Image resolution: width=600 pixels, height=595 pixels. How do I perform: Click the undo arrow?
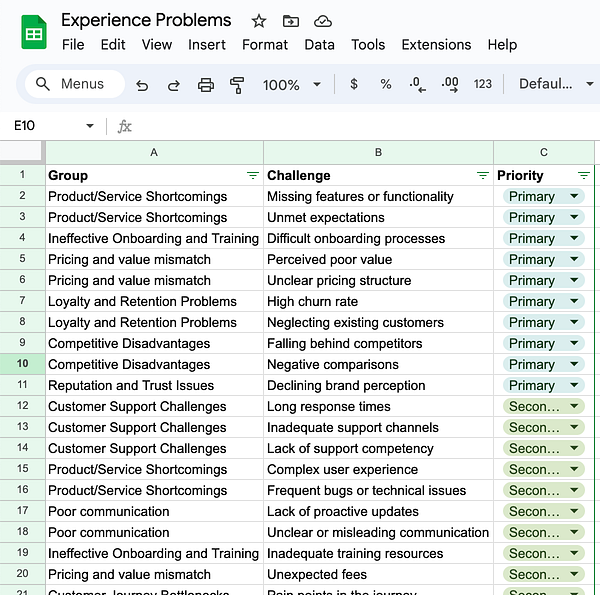pos(142,85)
